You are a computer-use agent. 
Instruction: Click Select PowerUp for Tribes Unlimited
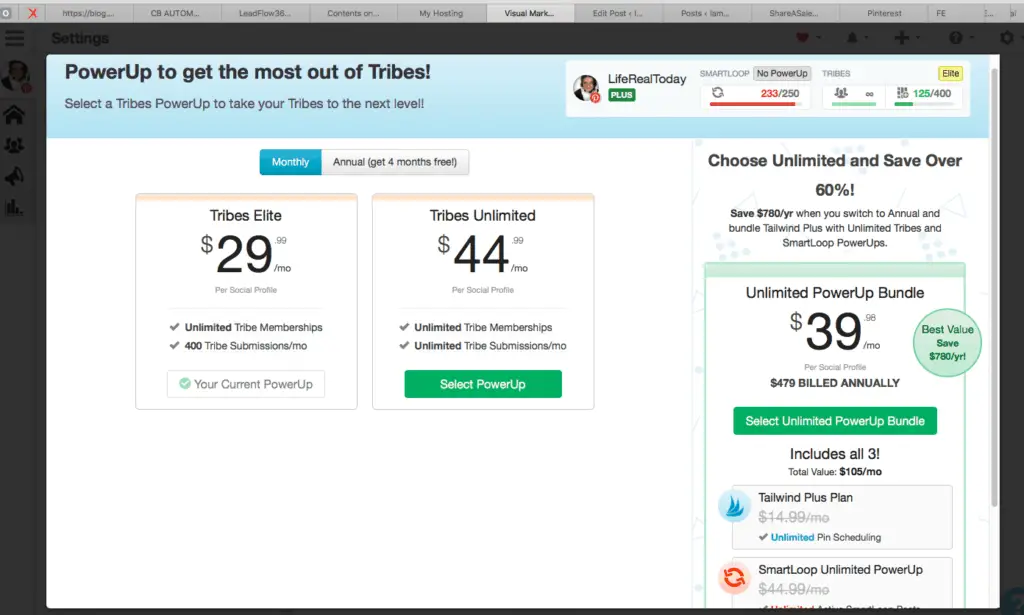click(x=483, y=384)
